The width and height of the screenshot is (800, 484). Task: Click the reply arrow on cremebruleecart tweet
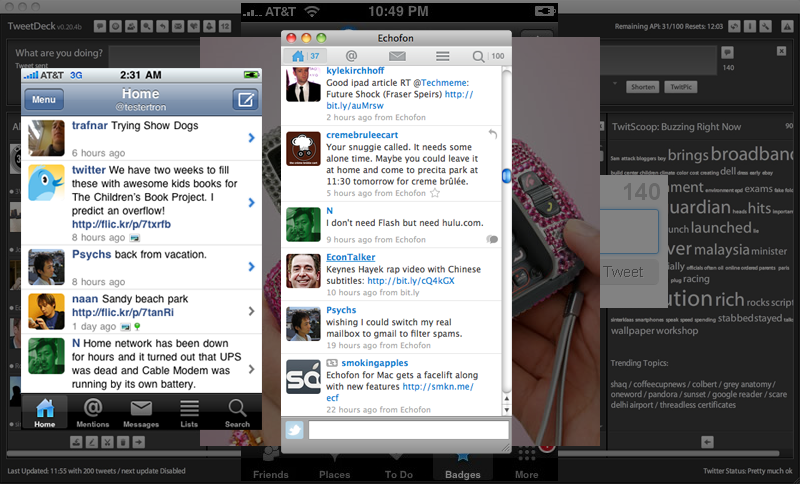point(492,134)
